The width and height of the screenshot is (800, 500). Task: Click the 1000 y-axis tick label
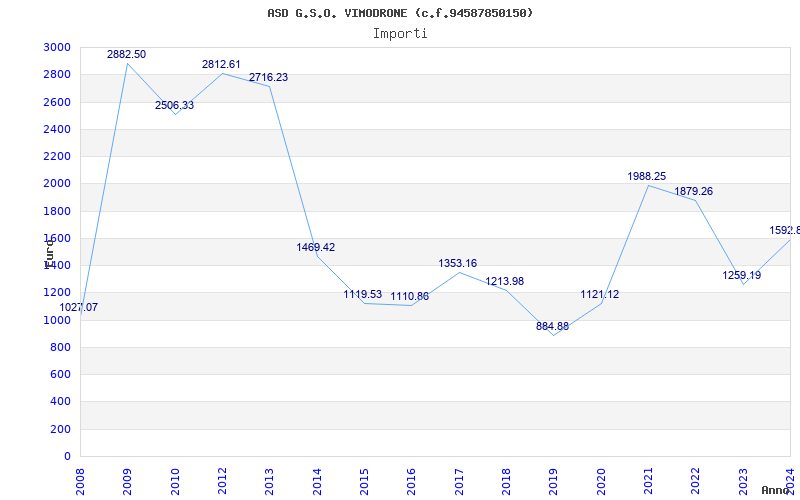tap(57, 320)
